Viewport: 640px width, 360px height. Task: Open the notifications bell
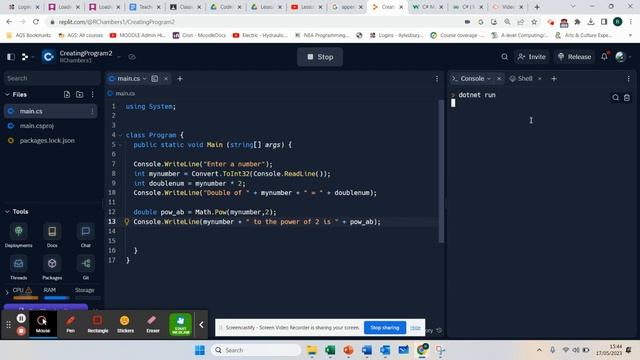(x=604, y=56)
